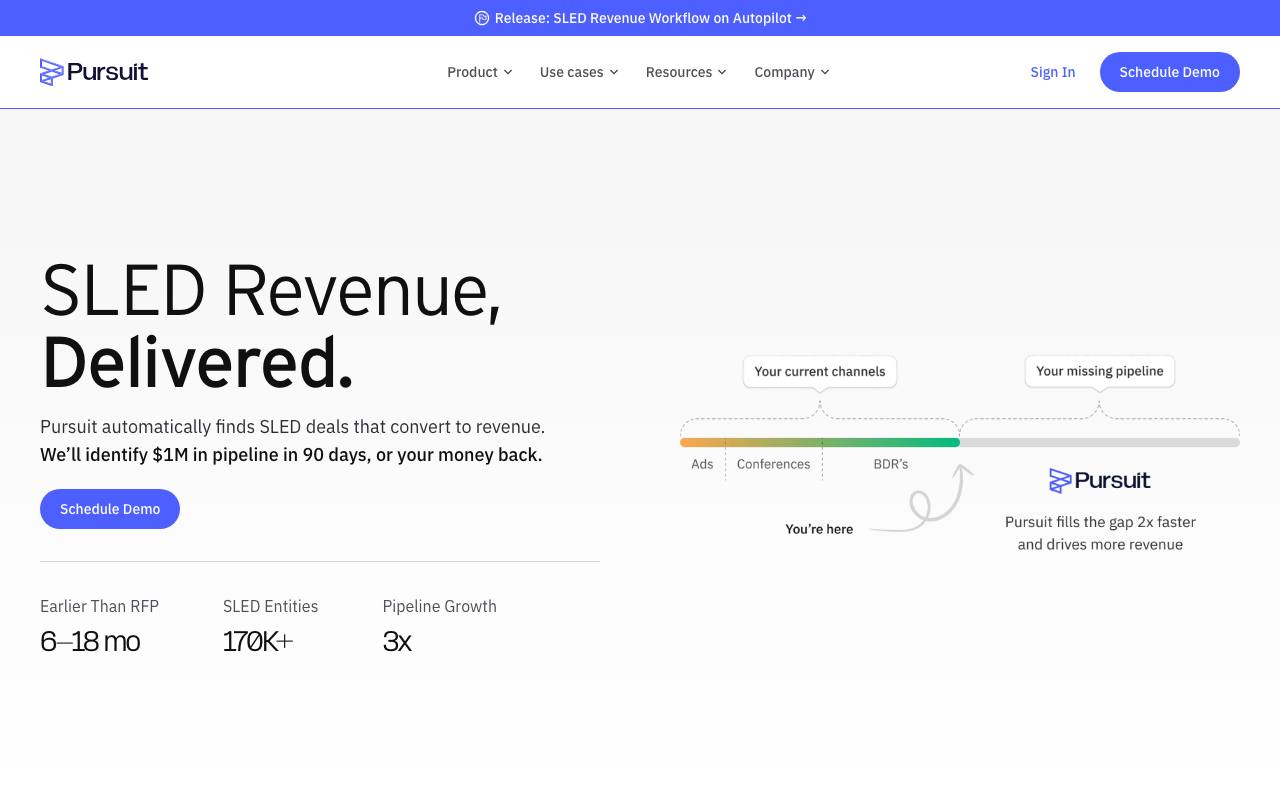
Task: Go to Sign In
Action: click(1053, 72)
